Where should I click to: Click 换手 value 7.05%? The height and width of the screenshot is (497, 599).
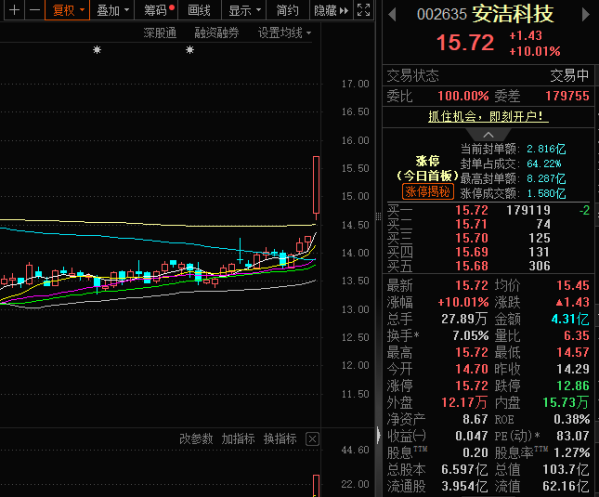471,335
